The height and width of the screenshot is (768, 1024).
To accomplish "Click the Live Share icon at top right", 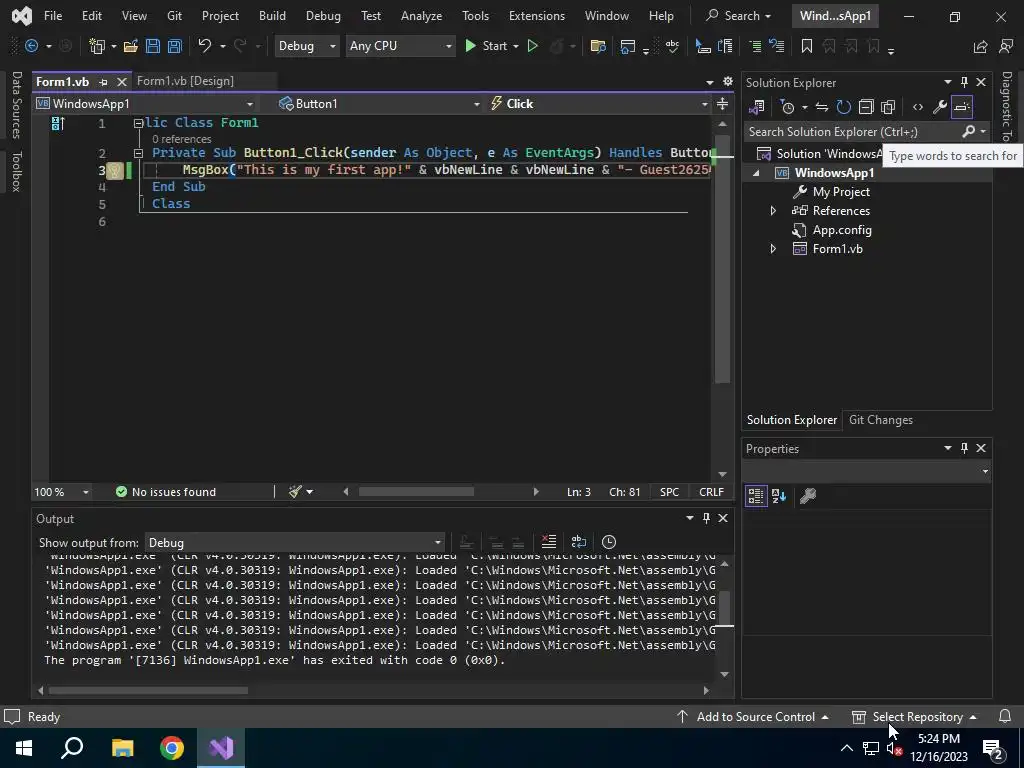I will 980,46.
